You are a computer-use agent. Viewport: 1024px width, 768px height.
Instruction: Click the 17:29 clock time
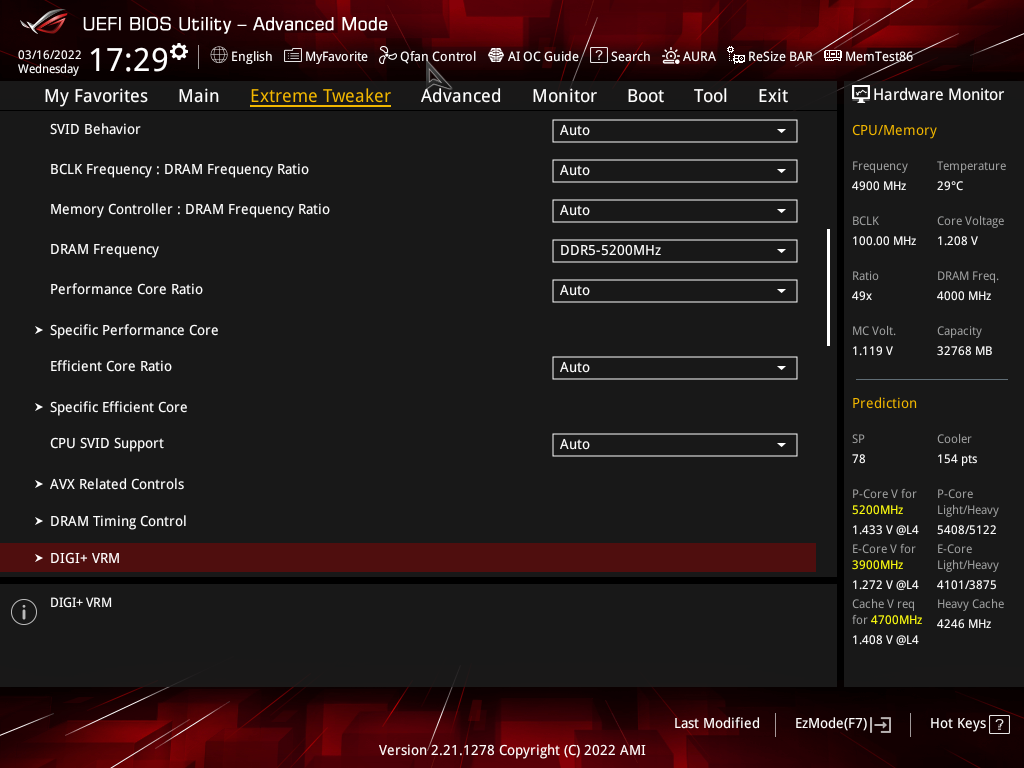tap(129, 59)
